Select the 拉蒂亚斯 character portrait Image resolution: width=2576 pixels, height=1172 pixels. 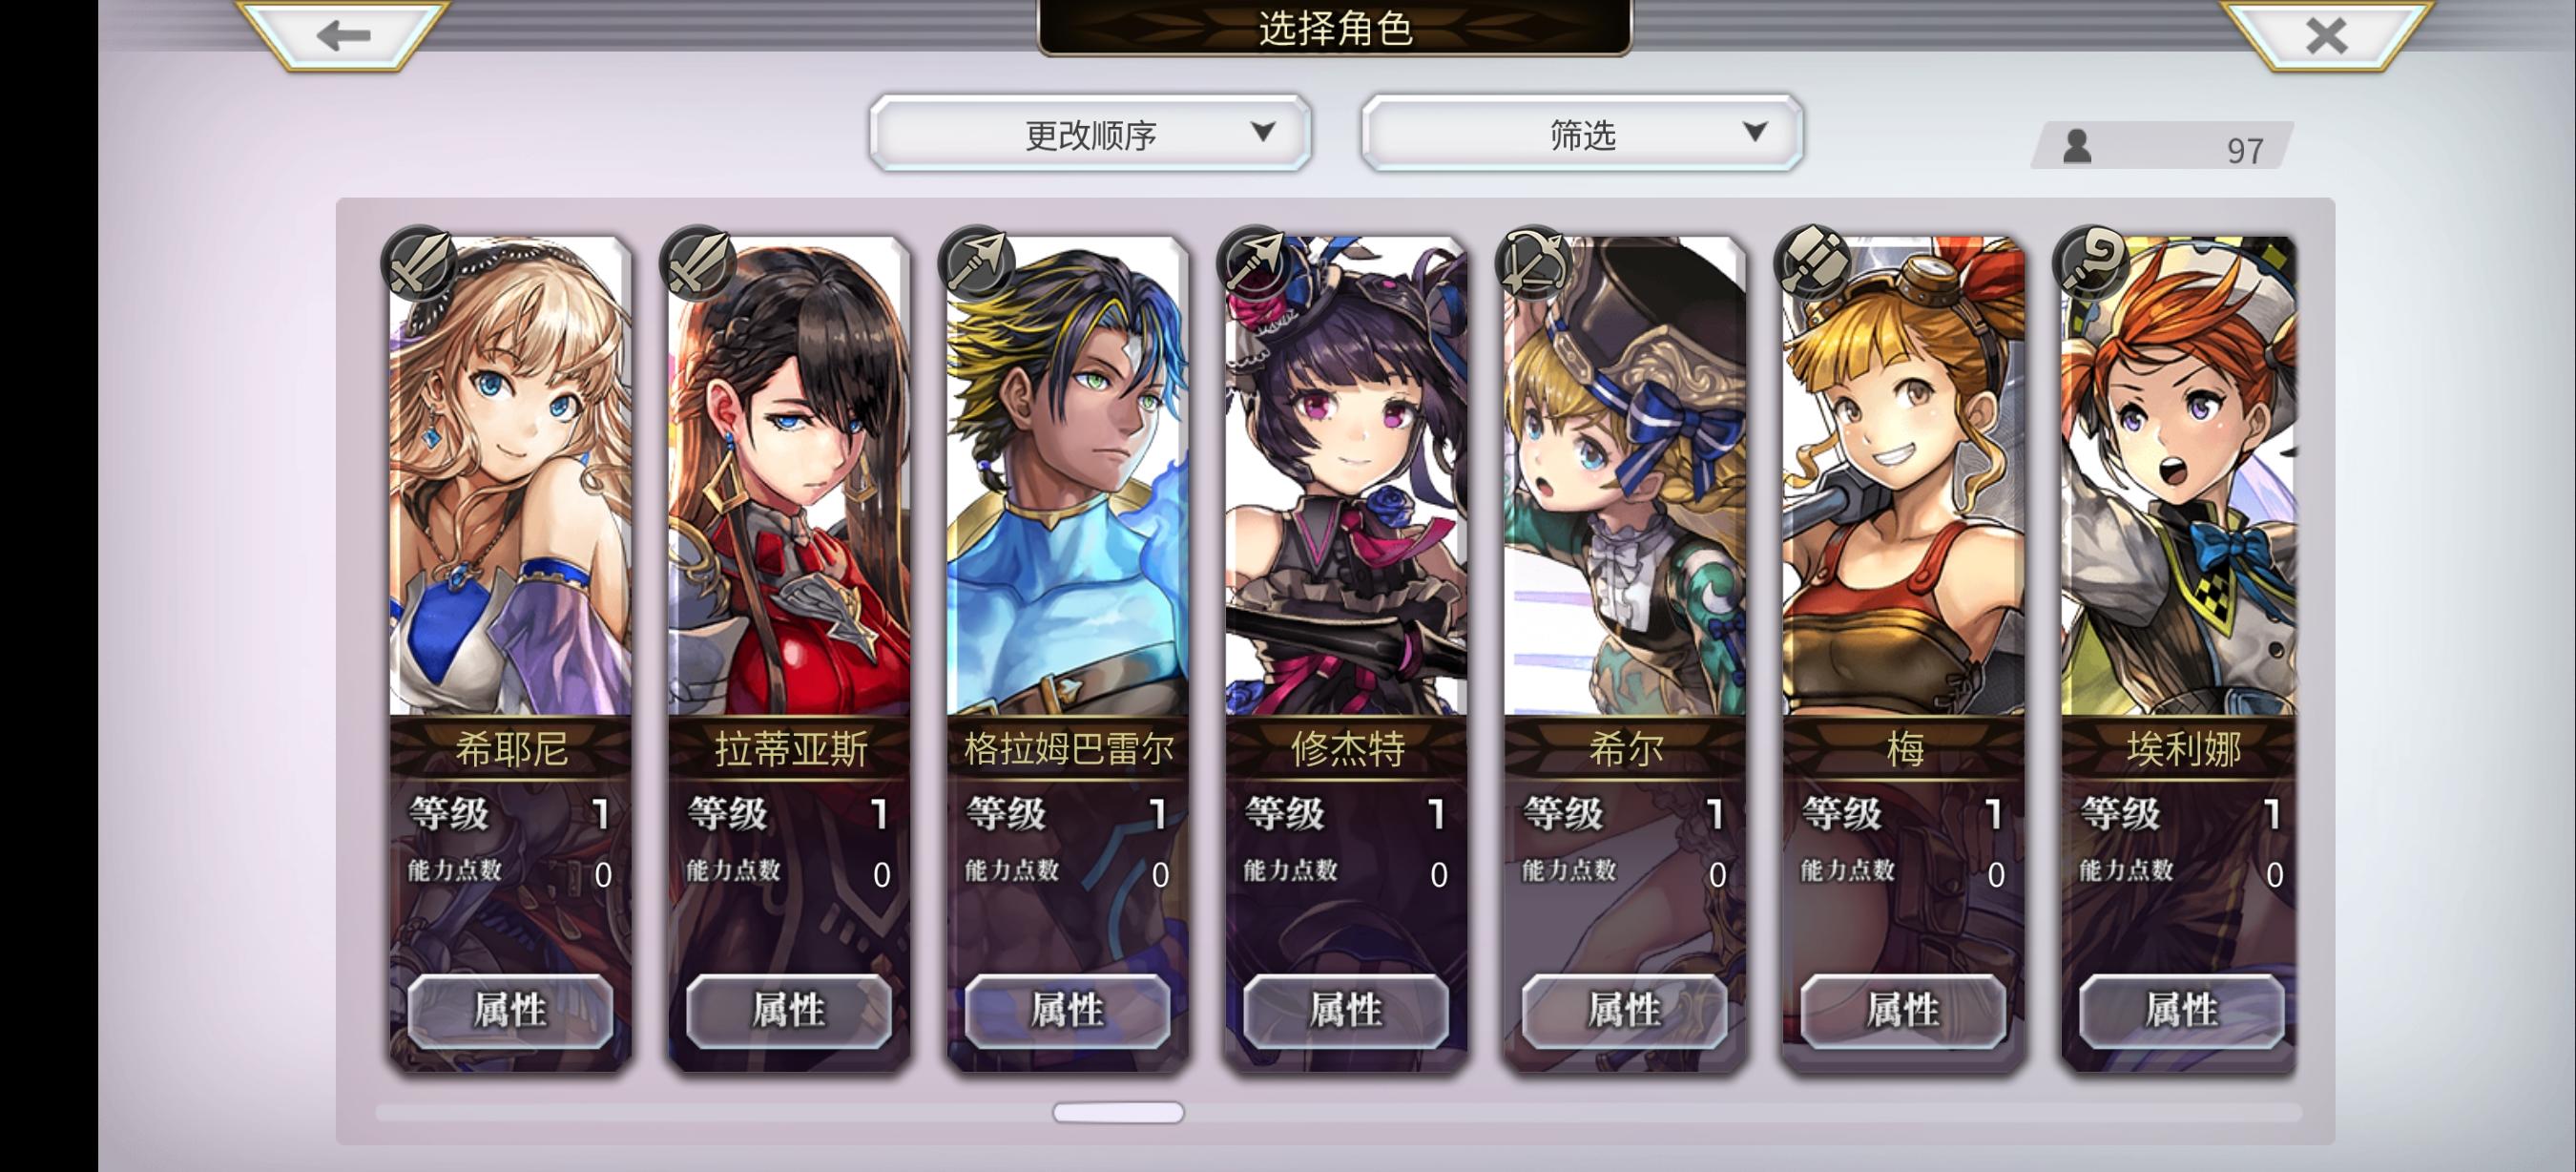[x=789, y=476]
